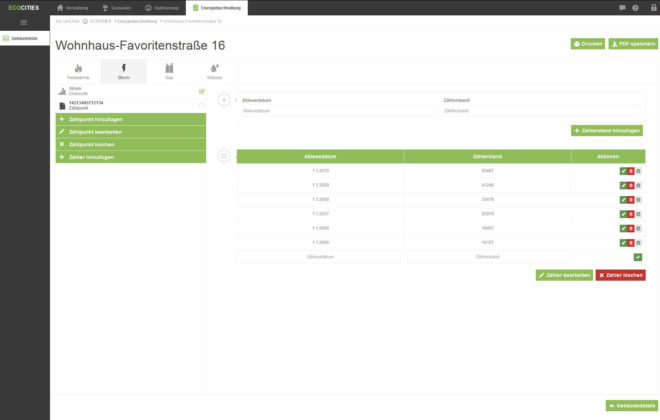Viewport: 660px width, 420px height.
Task: Select the Energiebuchhaltung top navigation tab
Action: (x=217, y=8)
